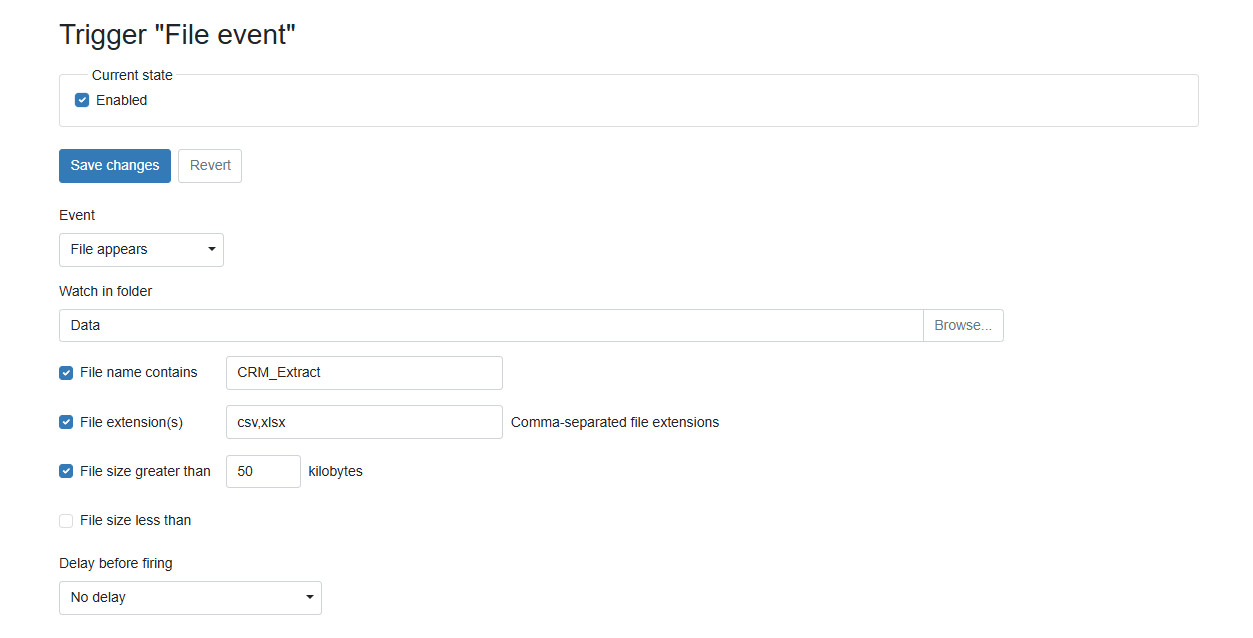Click the File extension(s) label text
Screen dimensions: 1253x638
131,422
